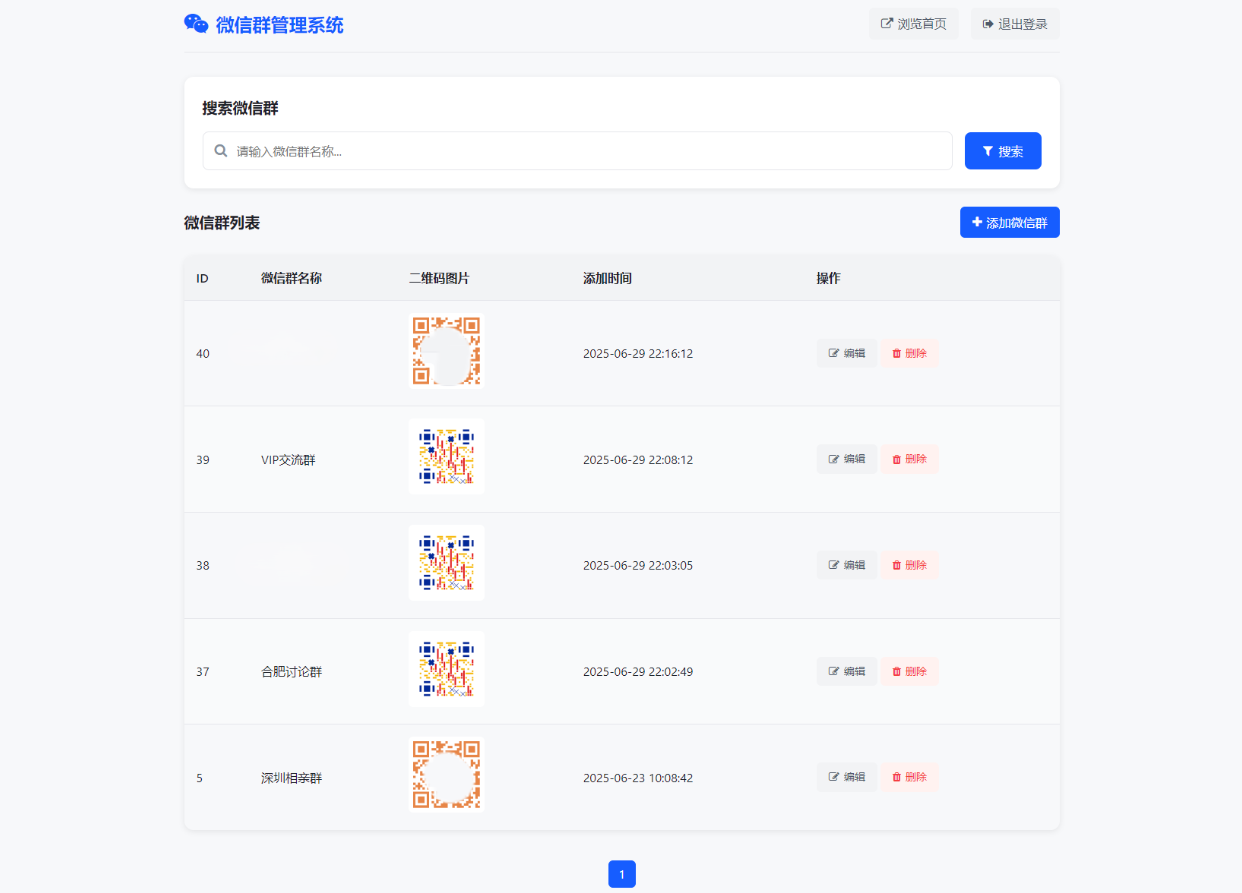Click the group name 合肥讨论群
This screenshot has height=893, width=1242.
(x=291, y=672)
